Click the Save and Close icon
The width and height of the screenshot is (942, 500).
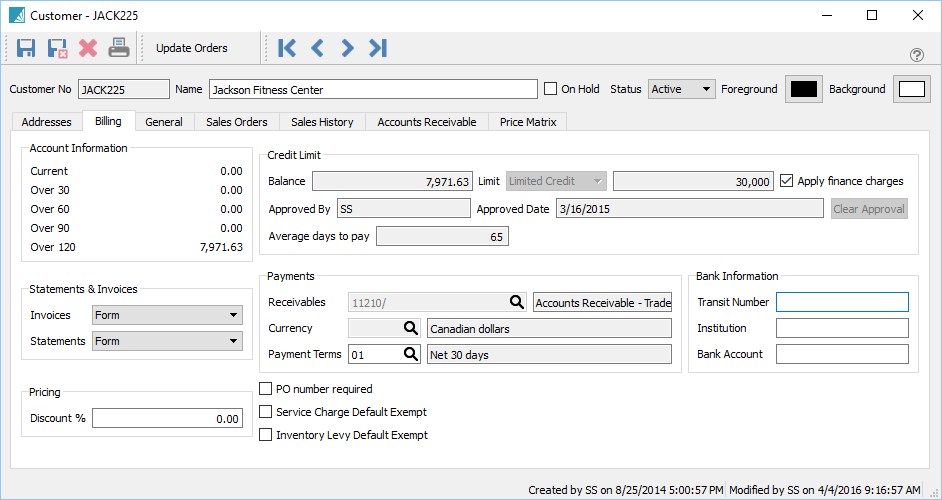[x=57, y=48]
